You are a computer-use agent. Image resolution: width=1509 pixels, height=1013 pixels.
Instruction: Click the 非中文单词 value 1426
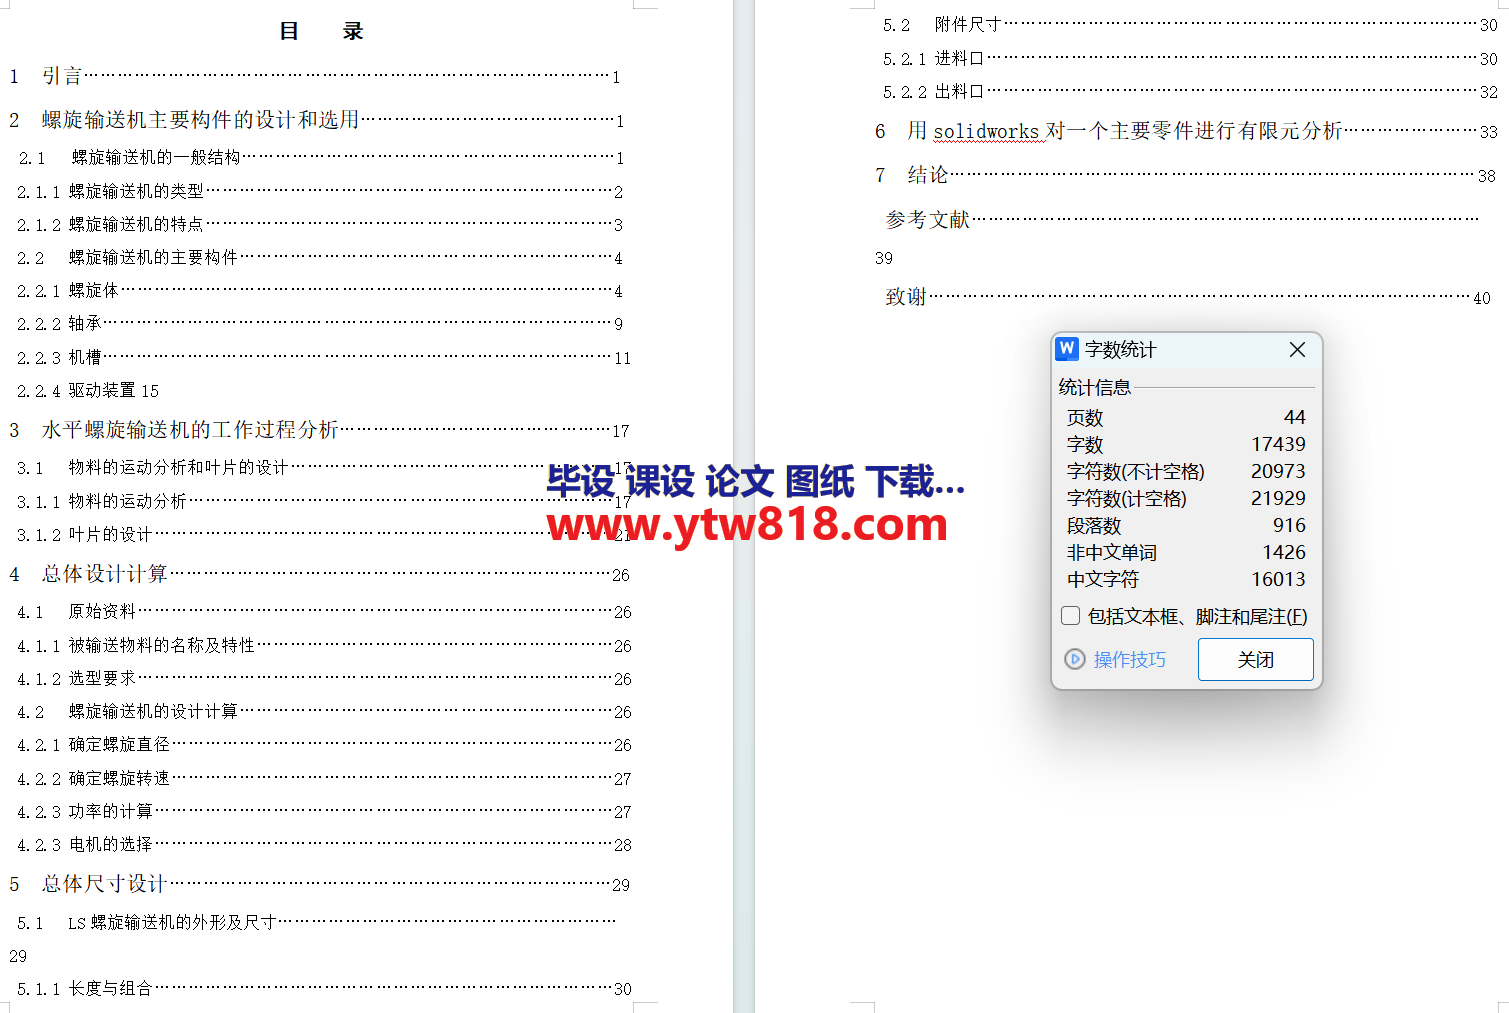pos(1284,552)
